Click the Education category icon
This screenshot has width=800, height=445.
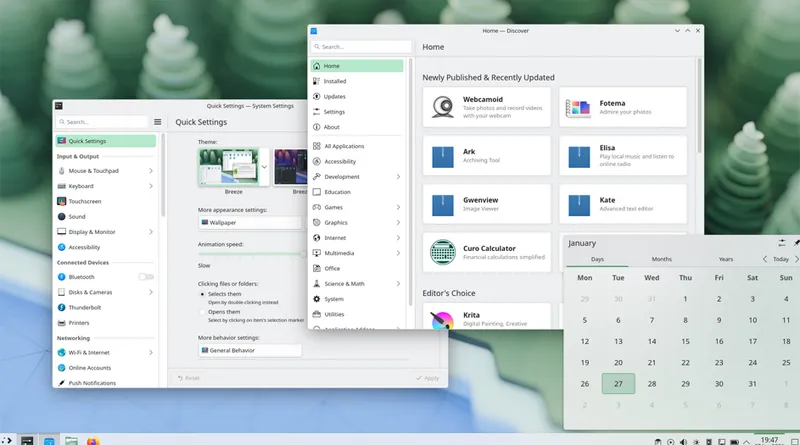point(316,192)
